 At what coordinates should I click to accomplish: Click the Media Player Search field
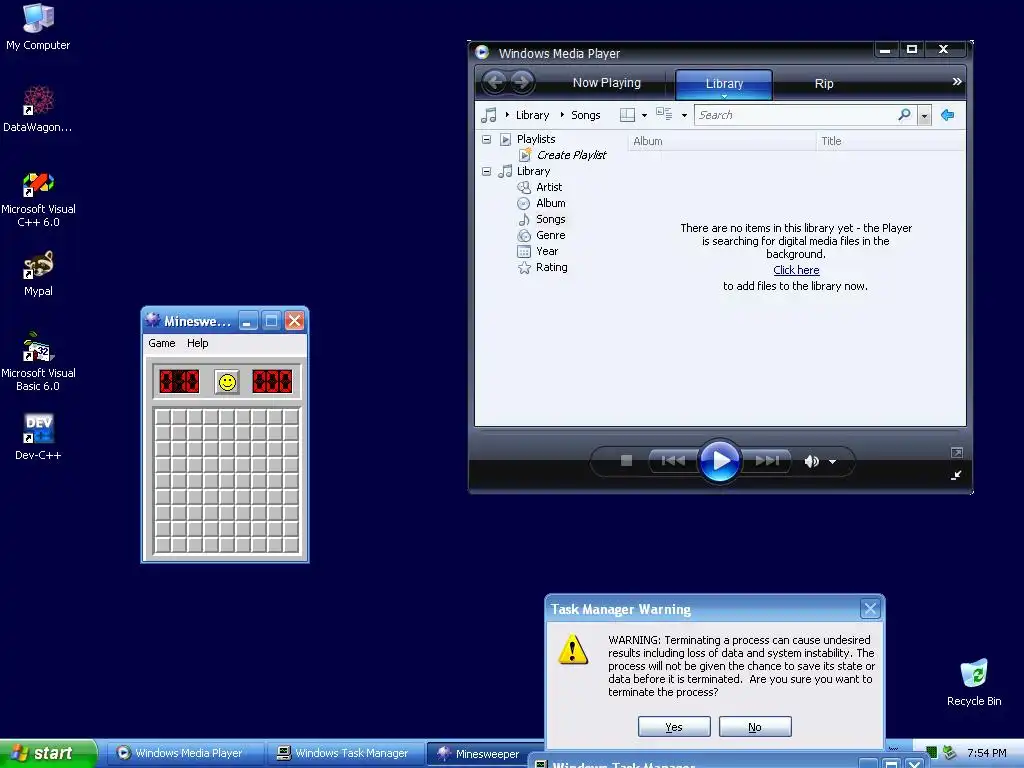coord(795,115)
